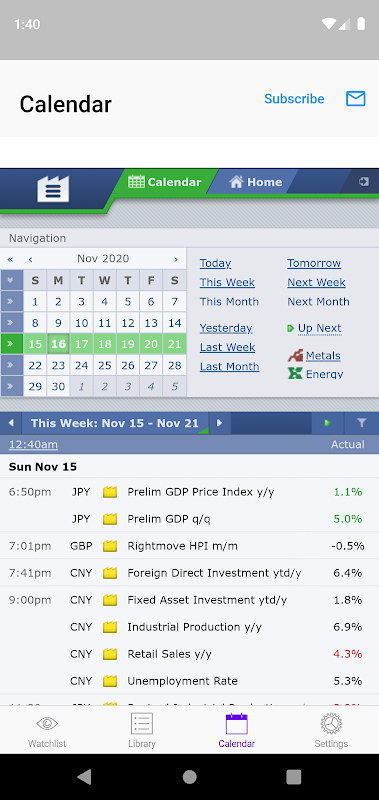
Task: Switch to the Home tab in site header
Action: pyautogui.click(x=256, y=182)
